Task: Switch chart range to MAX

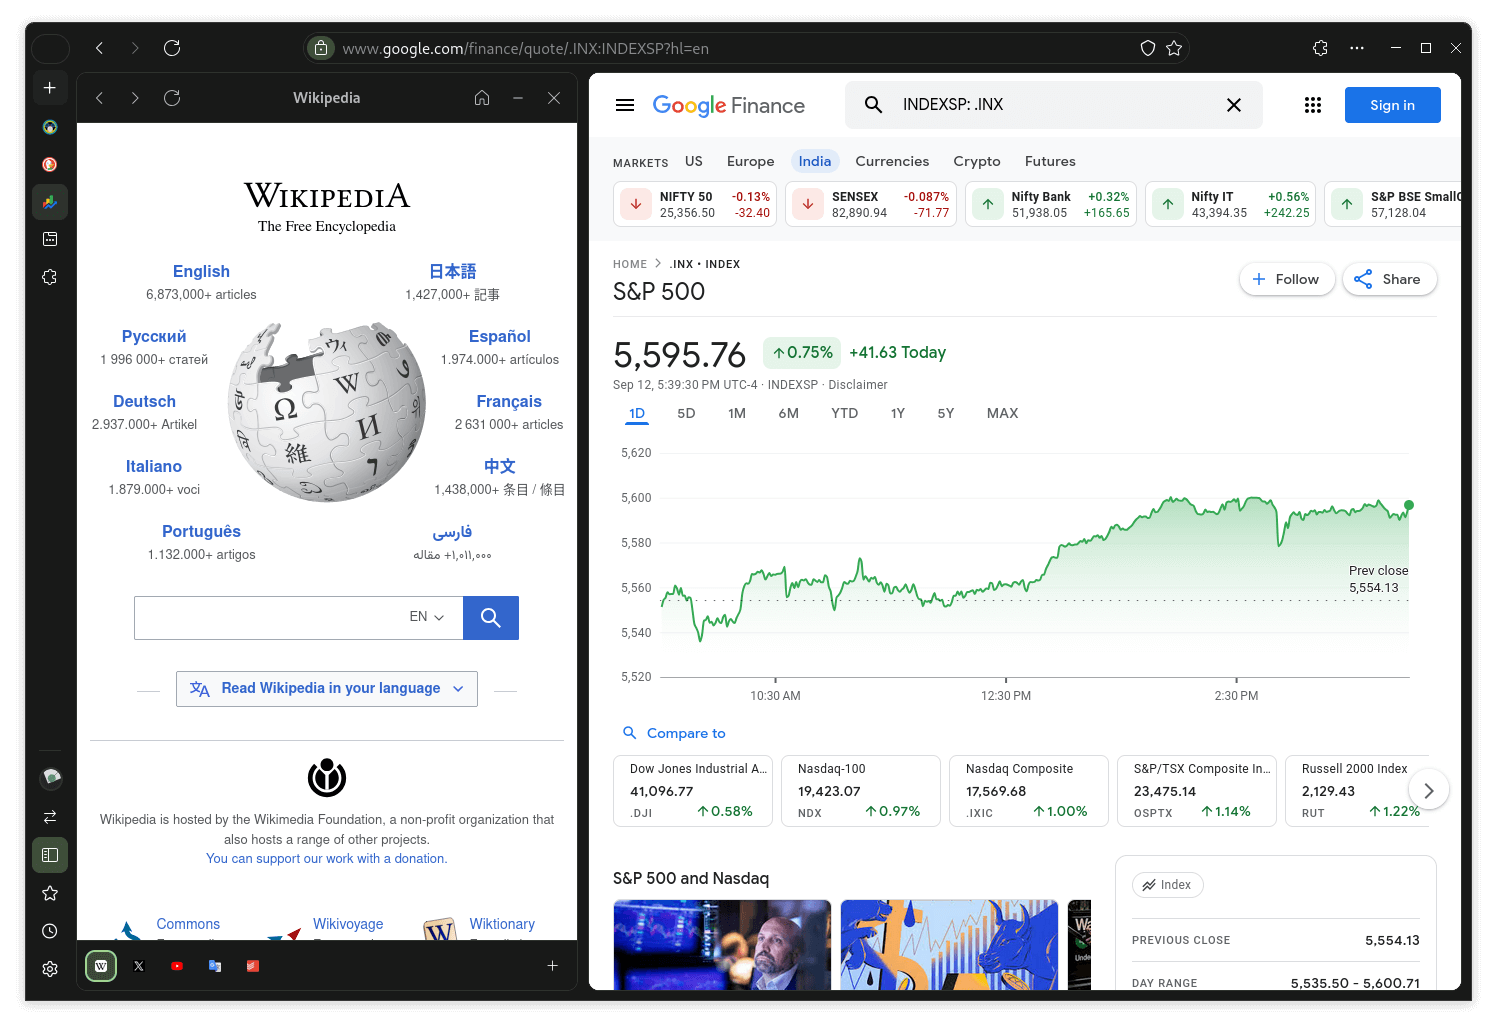Action: pos(1002,413)
